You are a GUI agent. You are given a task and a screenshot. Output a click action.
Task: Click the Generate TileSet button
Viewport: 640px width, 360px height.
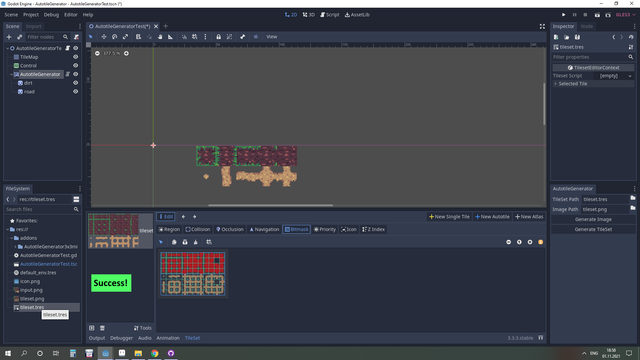pos(593,229)
